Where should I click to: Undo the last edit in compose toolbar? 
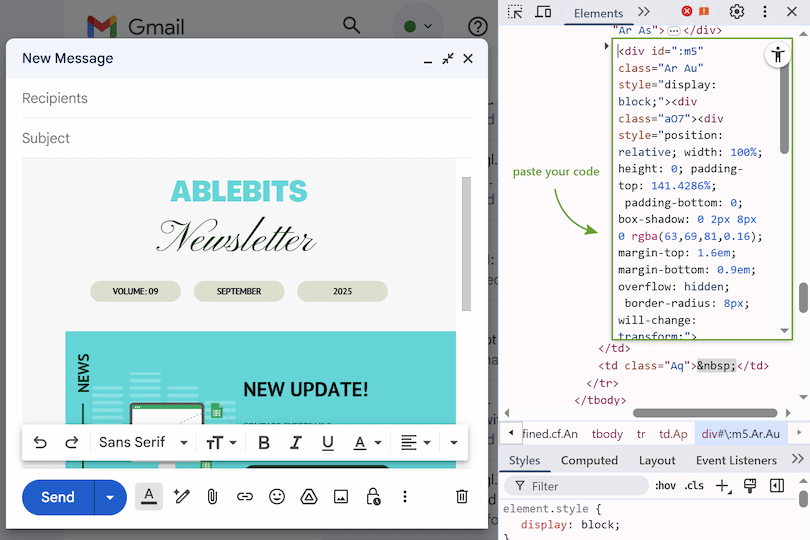tap(40, 442)
